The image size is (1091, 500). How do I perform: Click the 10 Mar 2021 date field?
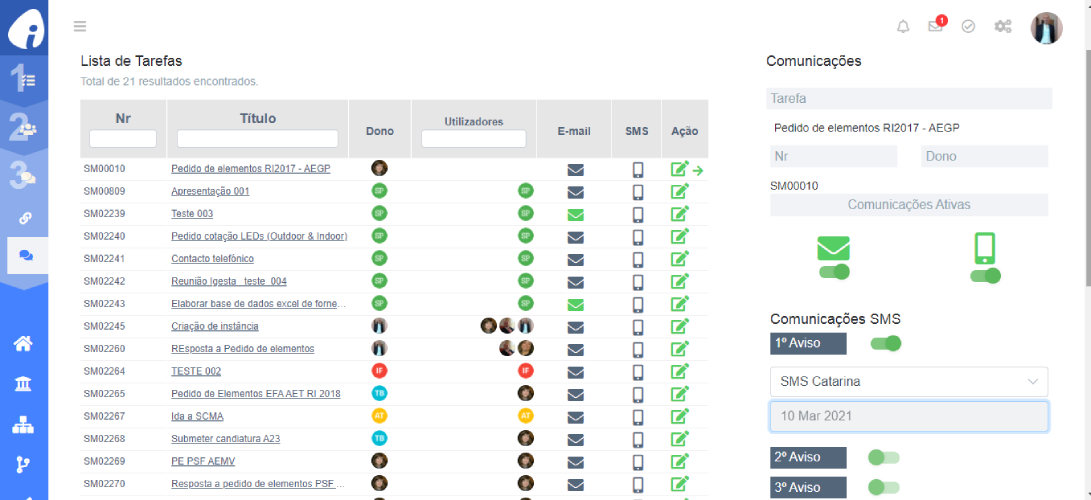pos(908,416)
